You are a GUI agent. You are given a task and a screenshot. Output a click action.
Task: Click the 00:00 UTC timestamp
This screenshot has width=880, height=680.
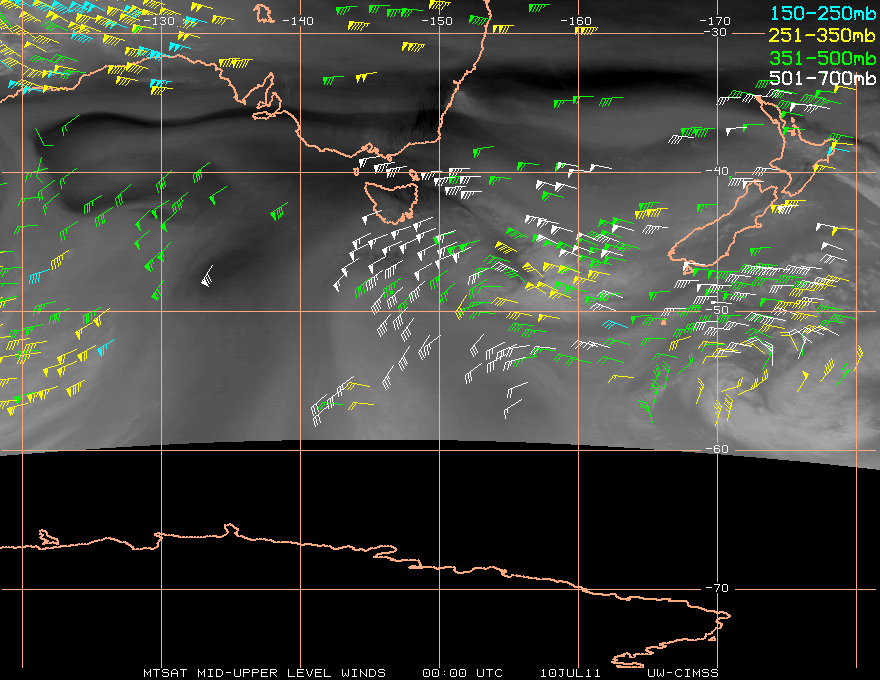click(462, 673)
